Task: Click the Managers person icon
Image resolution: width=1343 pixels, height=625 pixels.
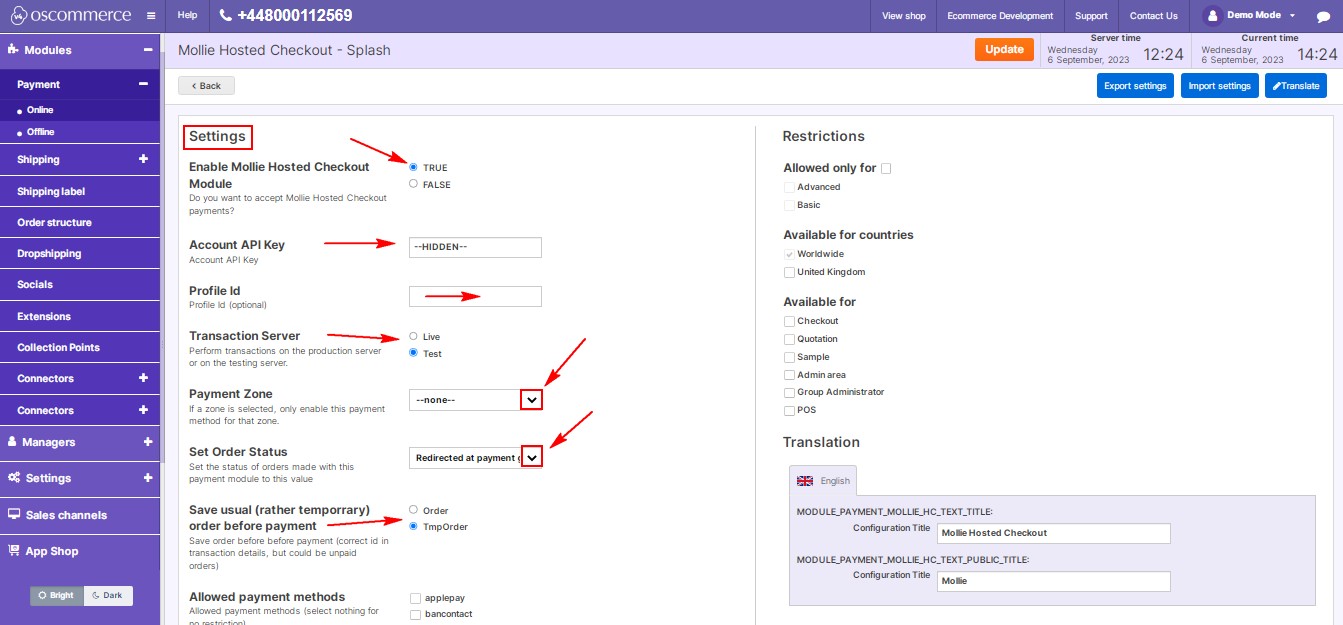Action: [x=13, y=441]
